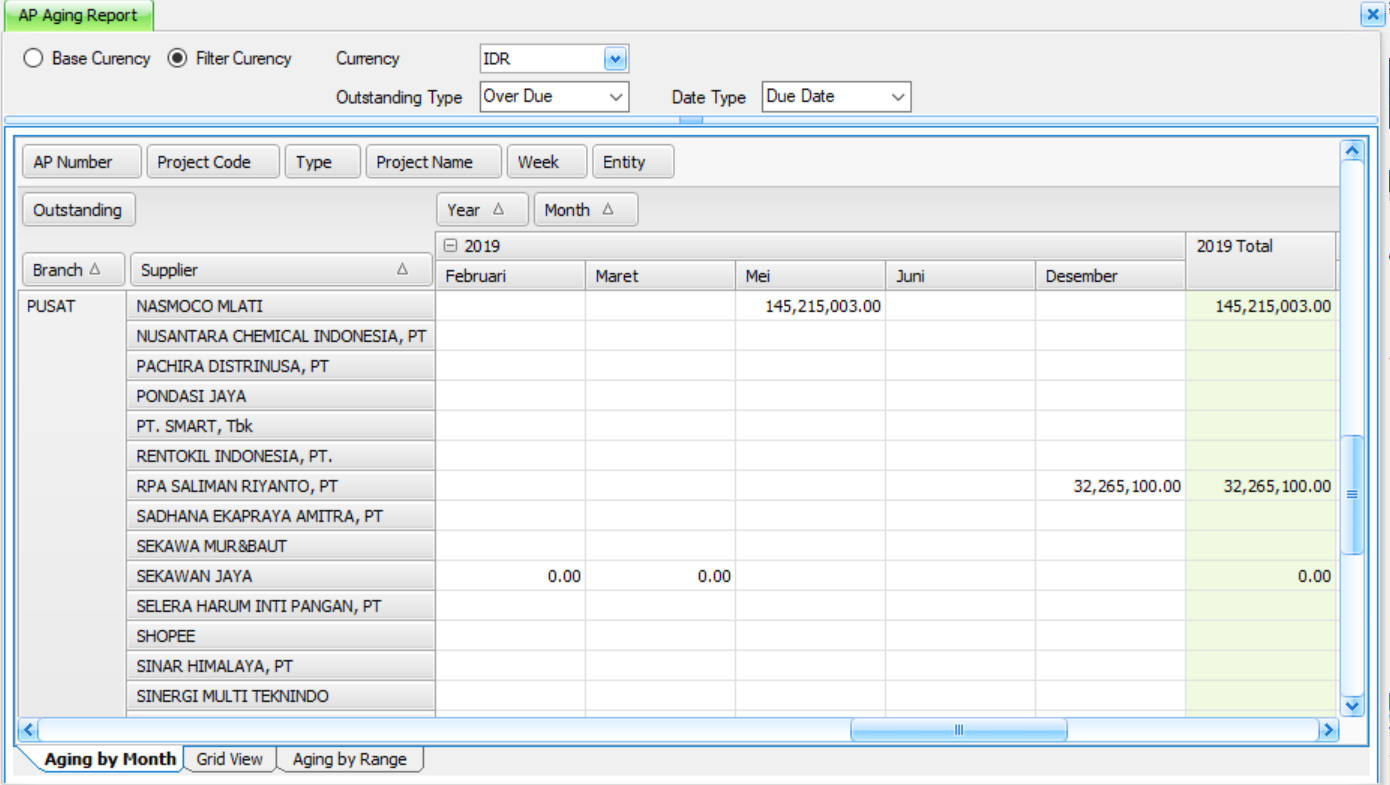Click the horizontal scrollbar left arrow
The width and height of the screenshot is (1390, 785).
coord(28,730)
